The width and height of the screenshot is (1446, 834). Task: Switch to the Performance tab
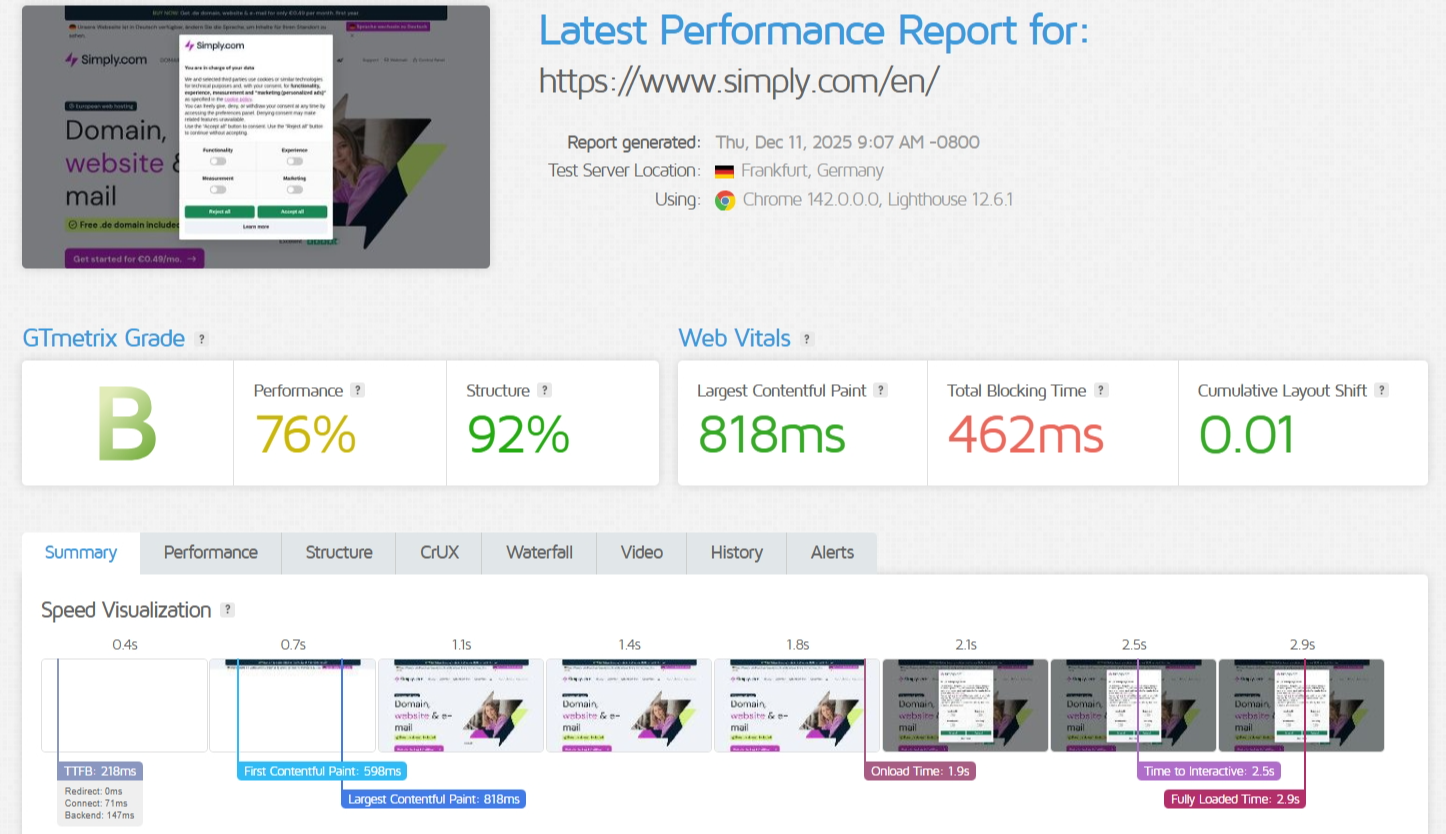tap(211, 552)
